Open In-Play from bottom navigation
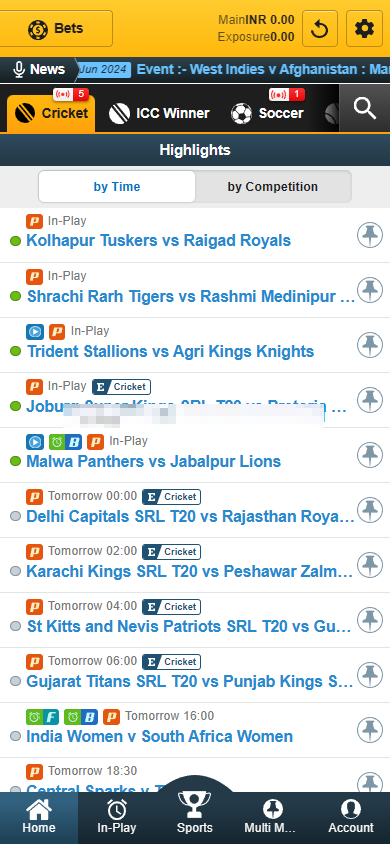 pos(117,818)
